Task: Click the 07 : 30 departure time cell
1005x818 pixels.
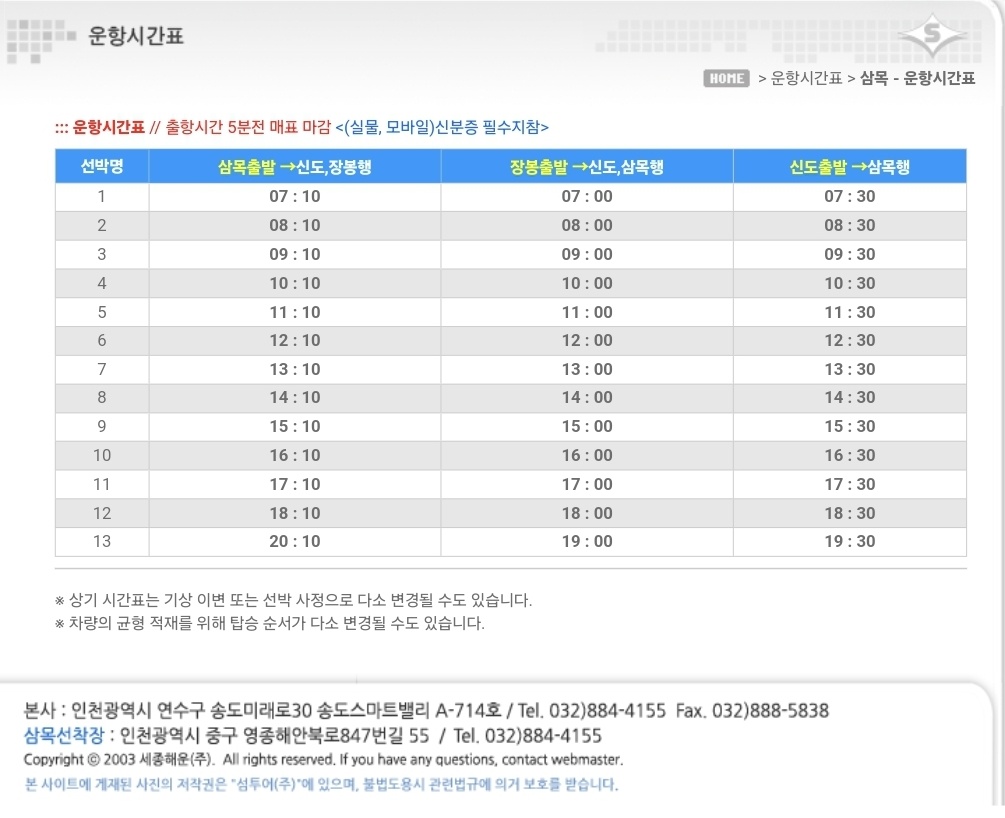Action: 850,197
